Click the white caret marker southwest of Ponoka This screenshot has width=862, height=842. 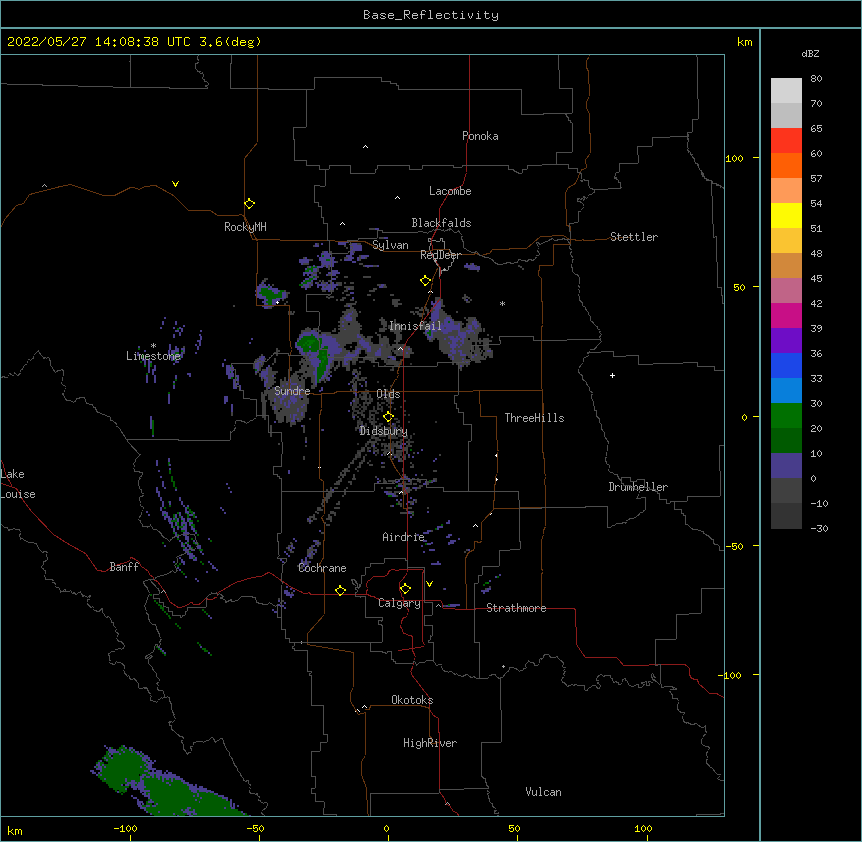pyautogui.click(x=365, y=147)
